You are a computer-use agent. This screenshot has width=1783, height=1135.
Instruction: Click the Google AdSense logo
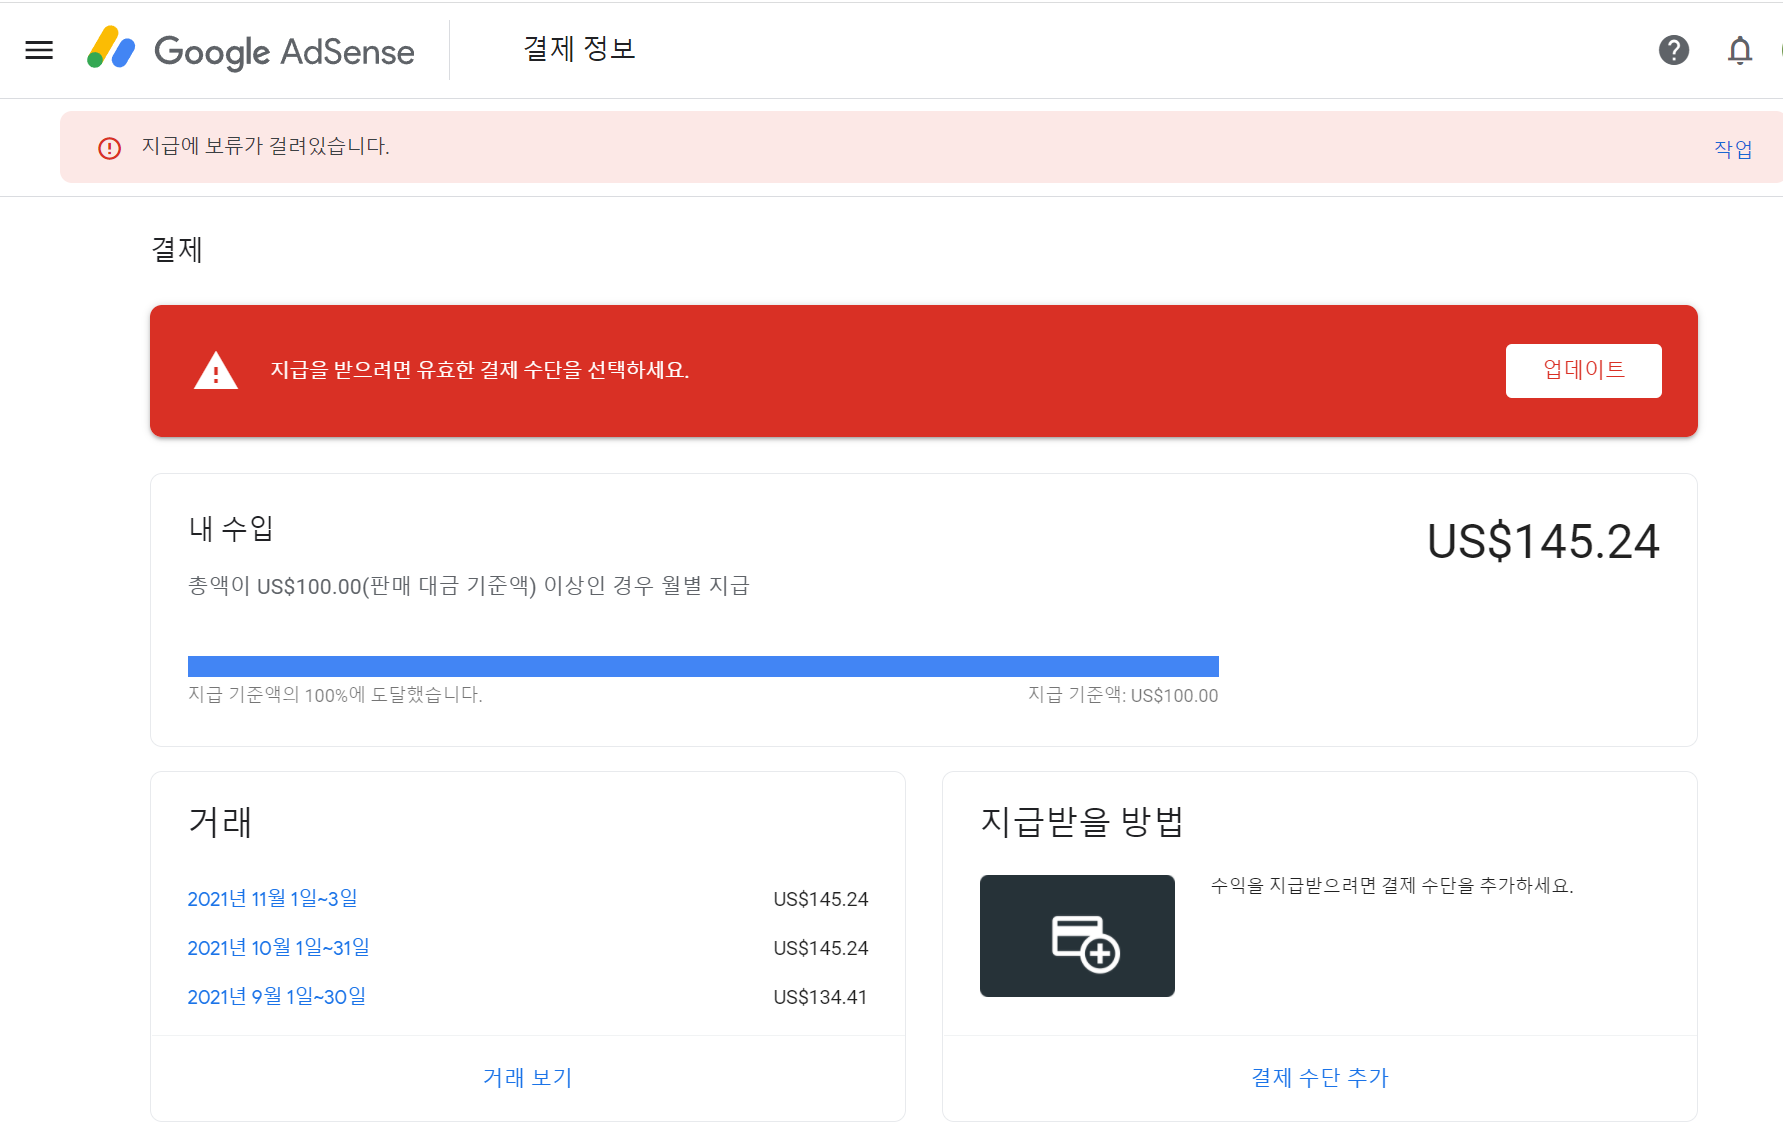click(251, 50)
